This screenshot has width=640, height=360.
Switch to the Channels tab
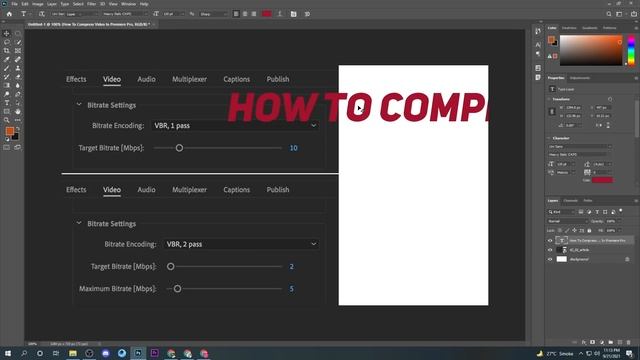click(x=570, y=201)
